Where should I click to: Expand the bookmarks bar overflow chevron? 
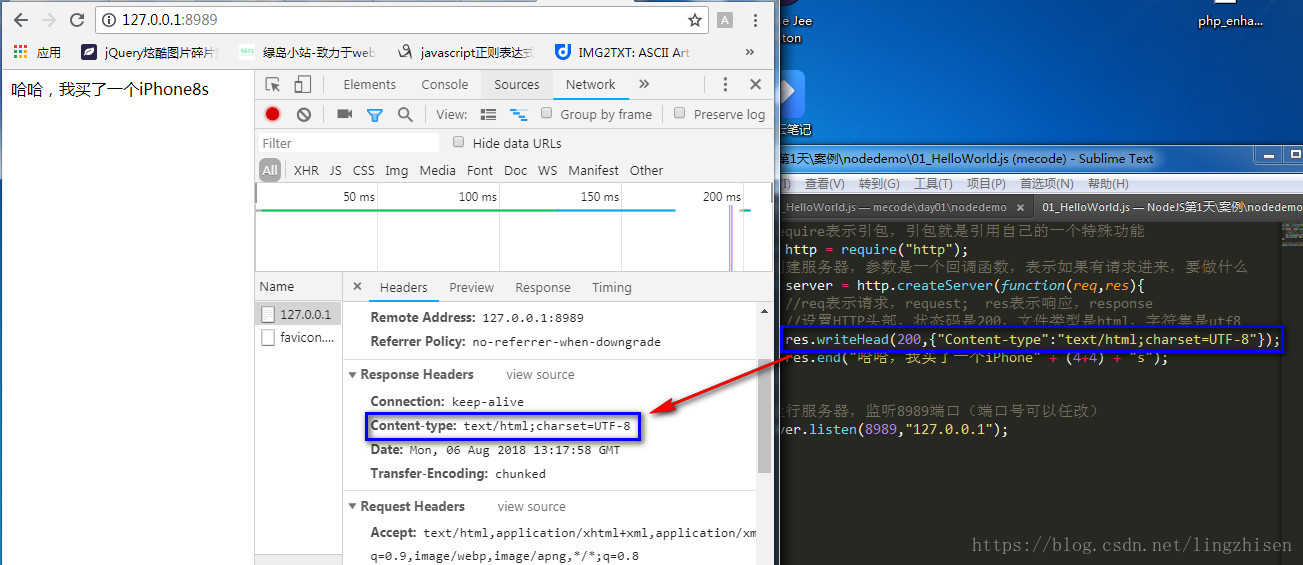[x=750, y=52]
